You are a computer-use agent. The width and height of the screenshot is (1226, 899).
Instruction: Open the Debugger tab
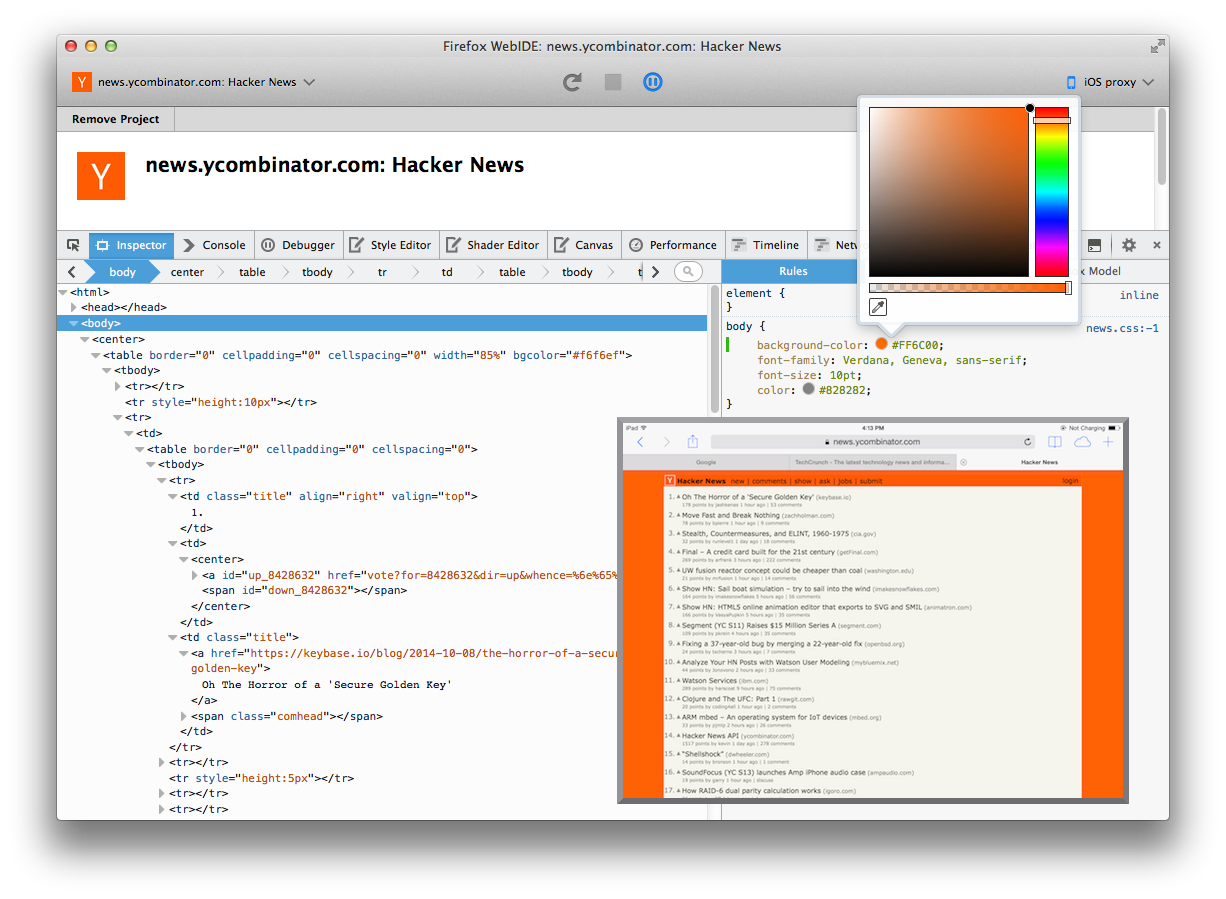[299, 245]
